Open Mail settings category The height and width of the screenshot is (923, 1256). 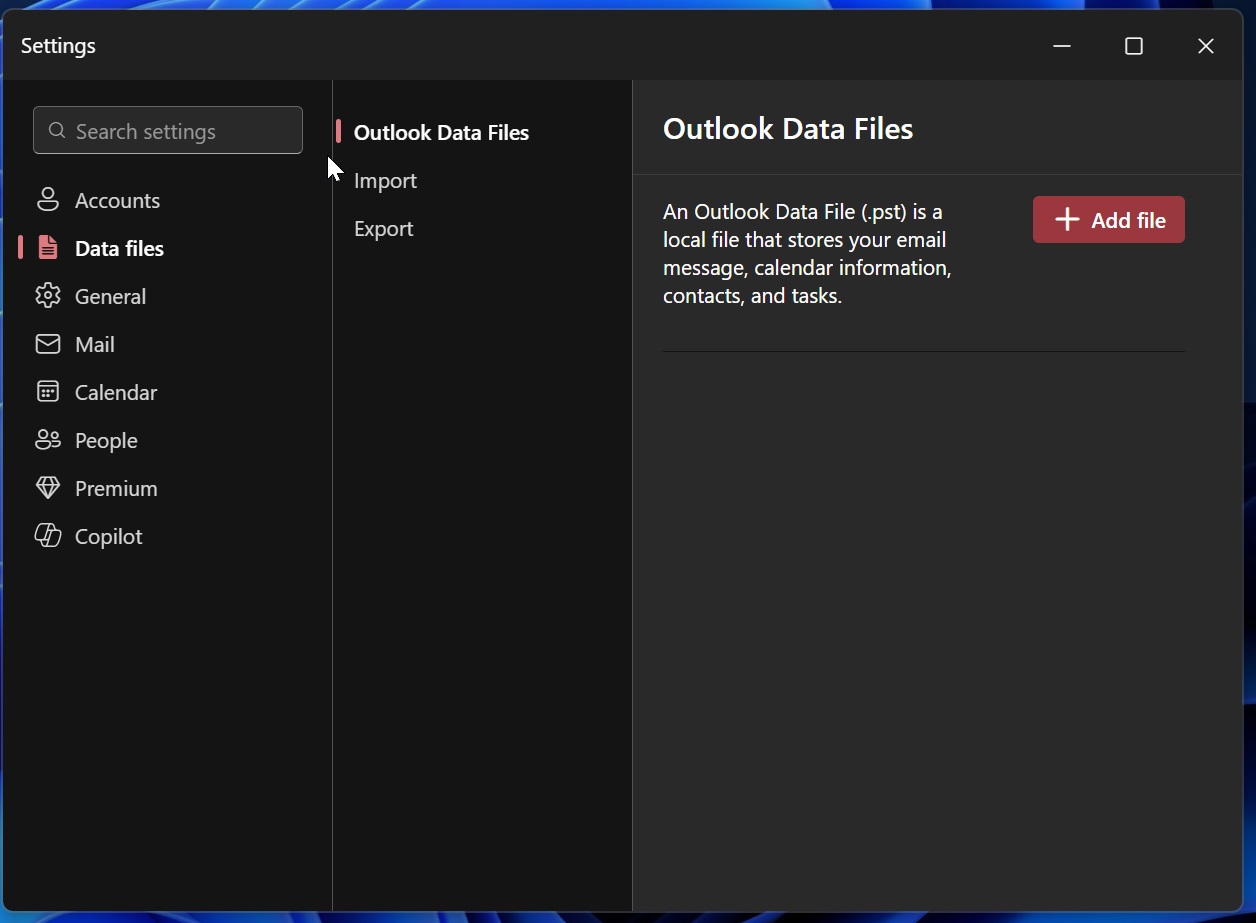pyautogui.click(x=94, y=344)
